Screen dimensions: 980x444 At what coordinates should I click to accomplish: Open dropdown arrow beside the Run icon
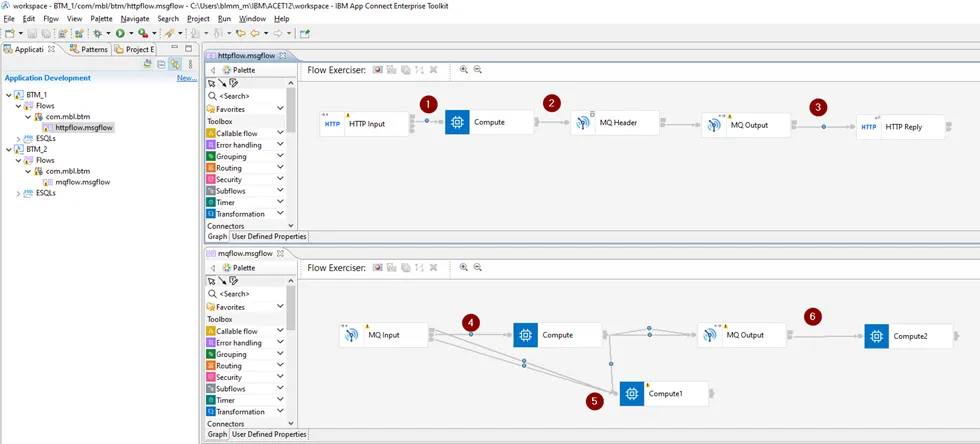coord(131,34)
